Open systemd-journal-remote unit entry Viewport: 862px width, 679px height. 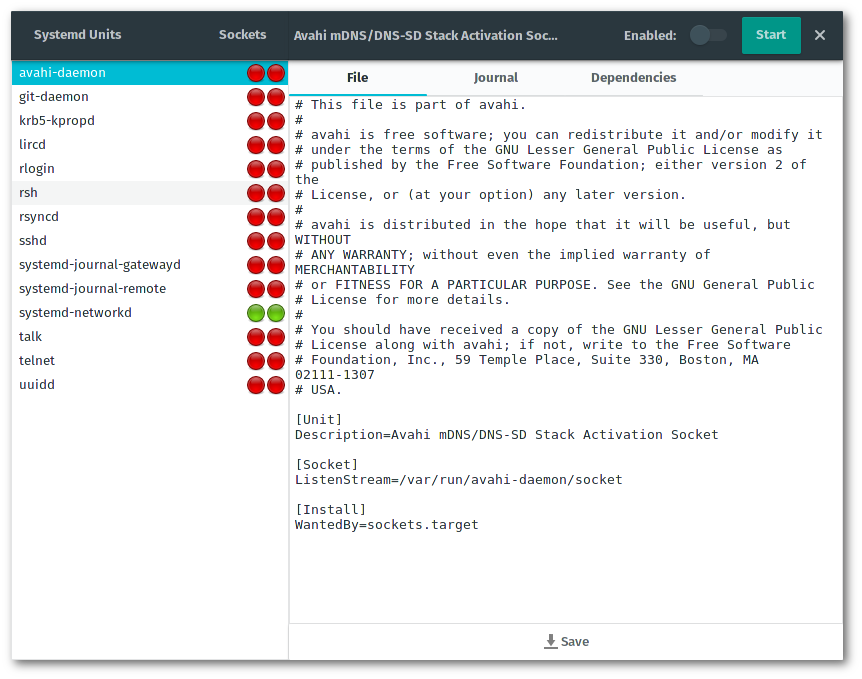[150, 289]
